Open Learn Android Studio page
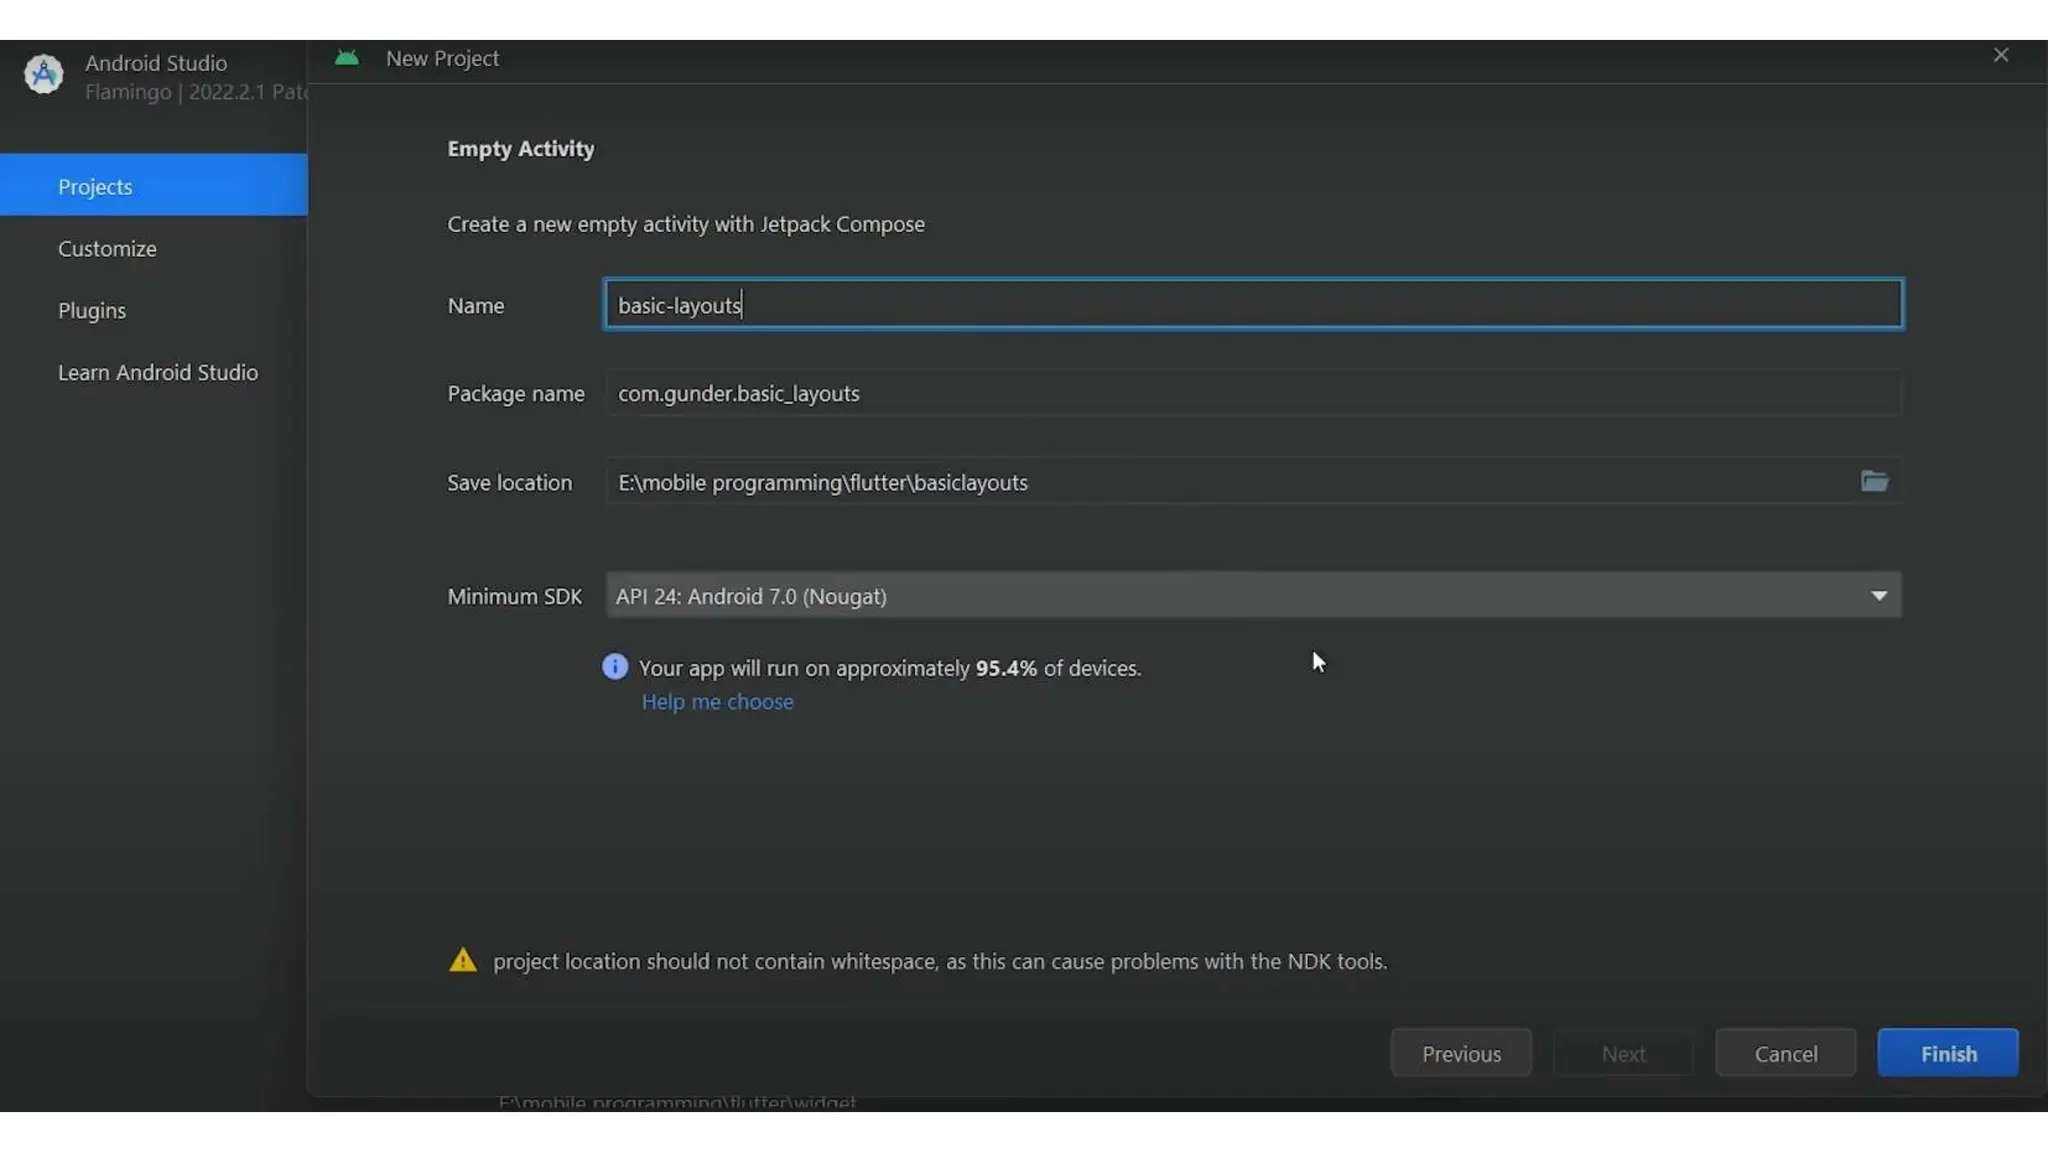Screen dimensions: 2048x1152 (158, 372)
